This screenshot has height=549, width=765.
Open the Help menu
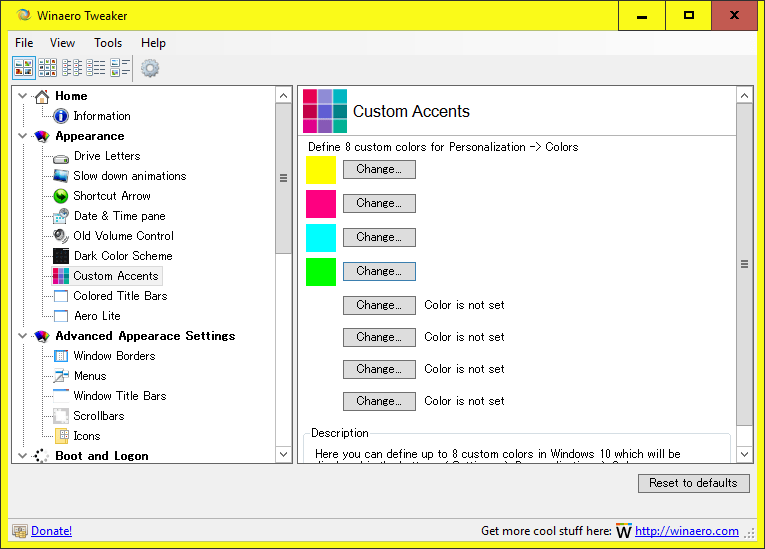[153, 43]
